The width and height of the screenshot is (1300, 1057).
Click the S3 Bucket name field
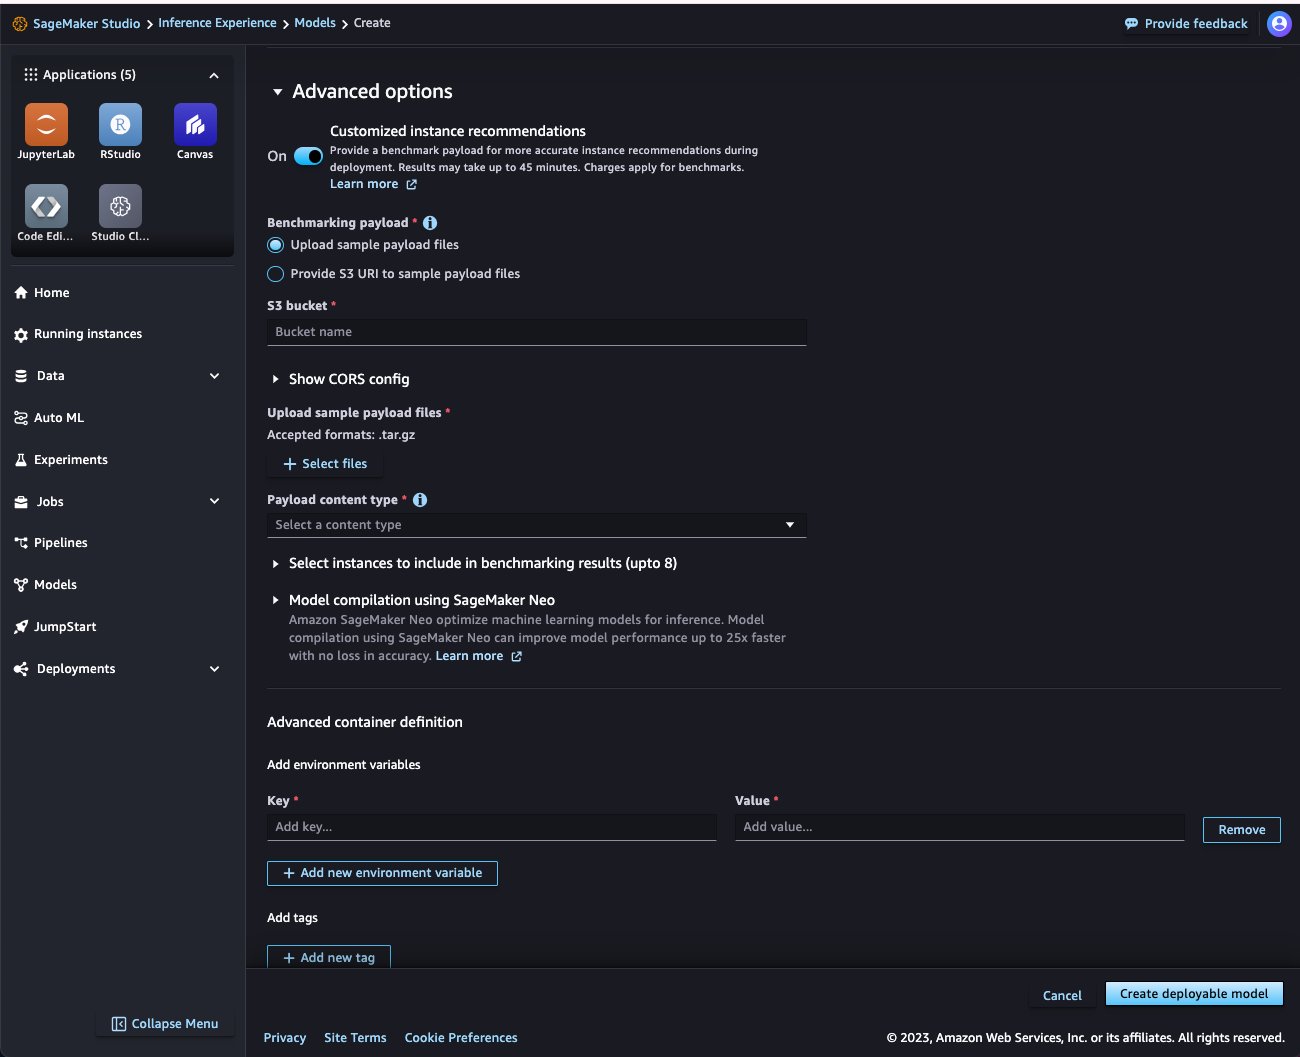coord(537,332)
